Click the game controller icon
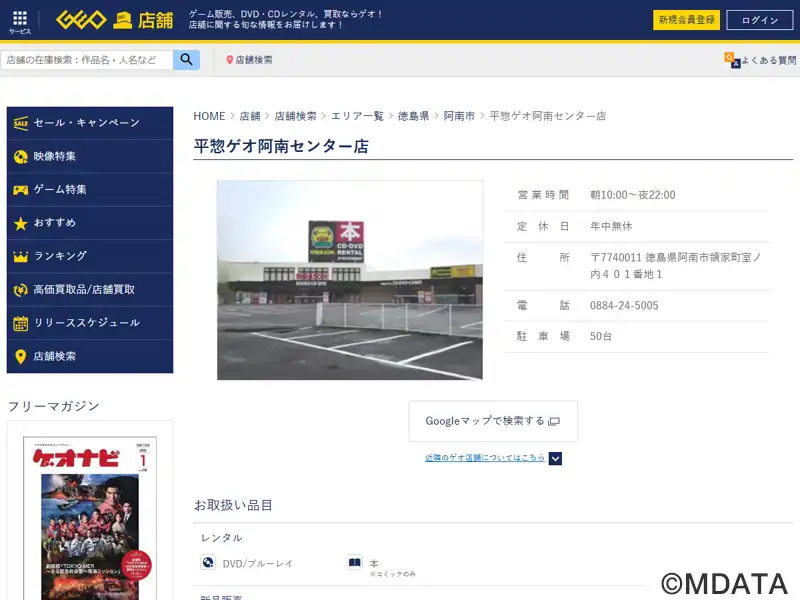 [20, 190]
